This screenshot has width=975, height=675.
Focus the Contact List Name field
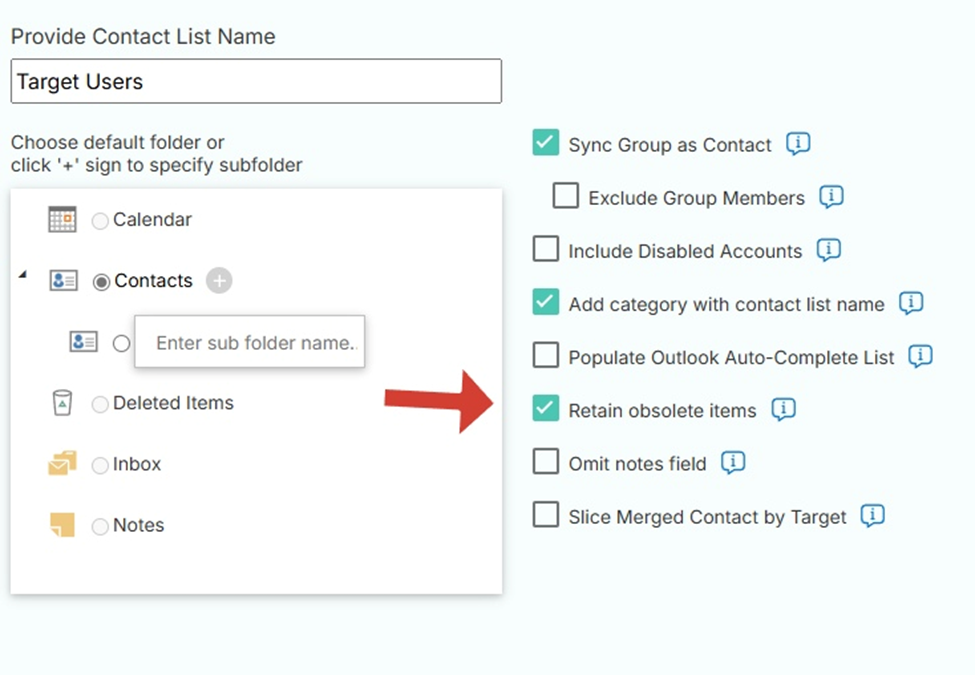pyautogui.click(x=256, y=81)
